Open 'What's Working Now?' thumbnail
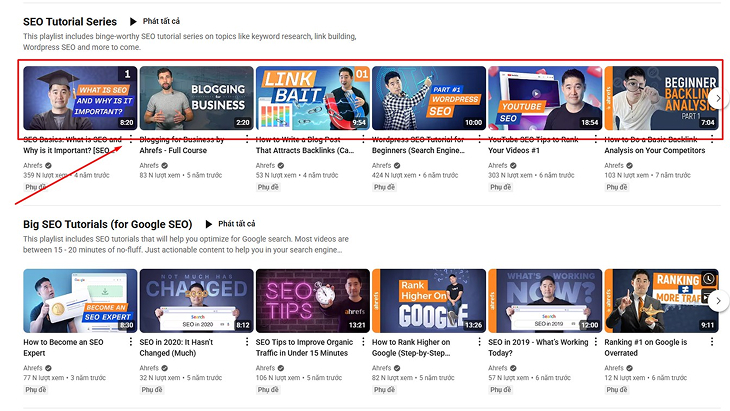 [x=545, y=301]
